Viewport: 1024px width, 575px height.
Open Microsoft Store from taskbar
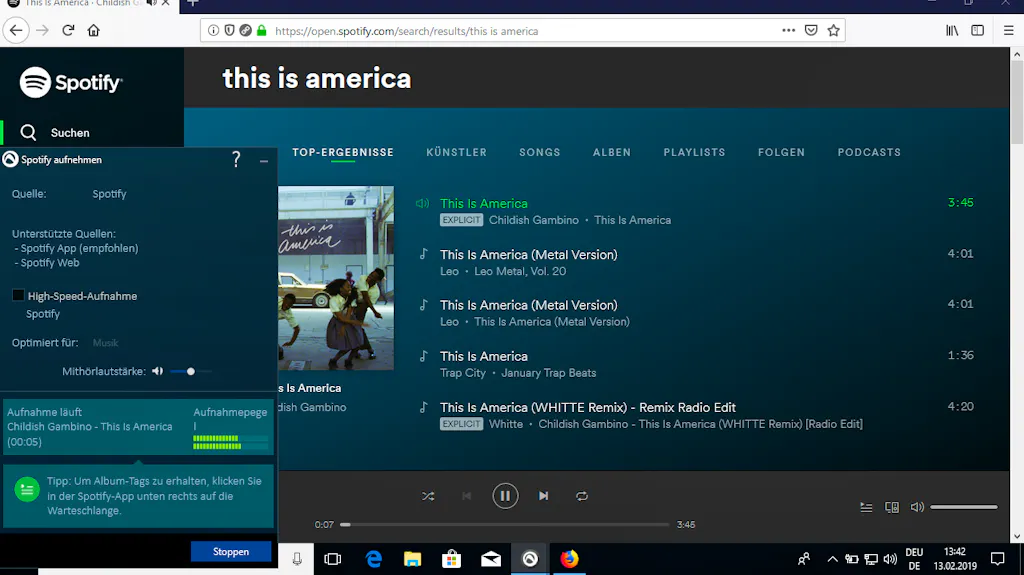coord(451,559)
